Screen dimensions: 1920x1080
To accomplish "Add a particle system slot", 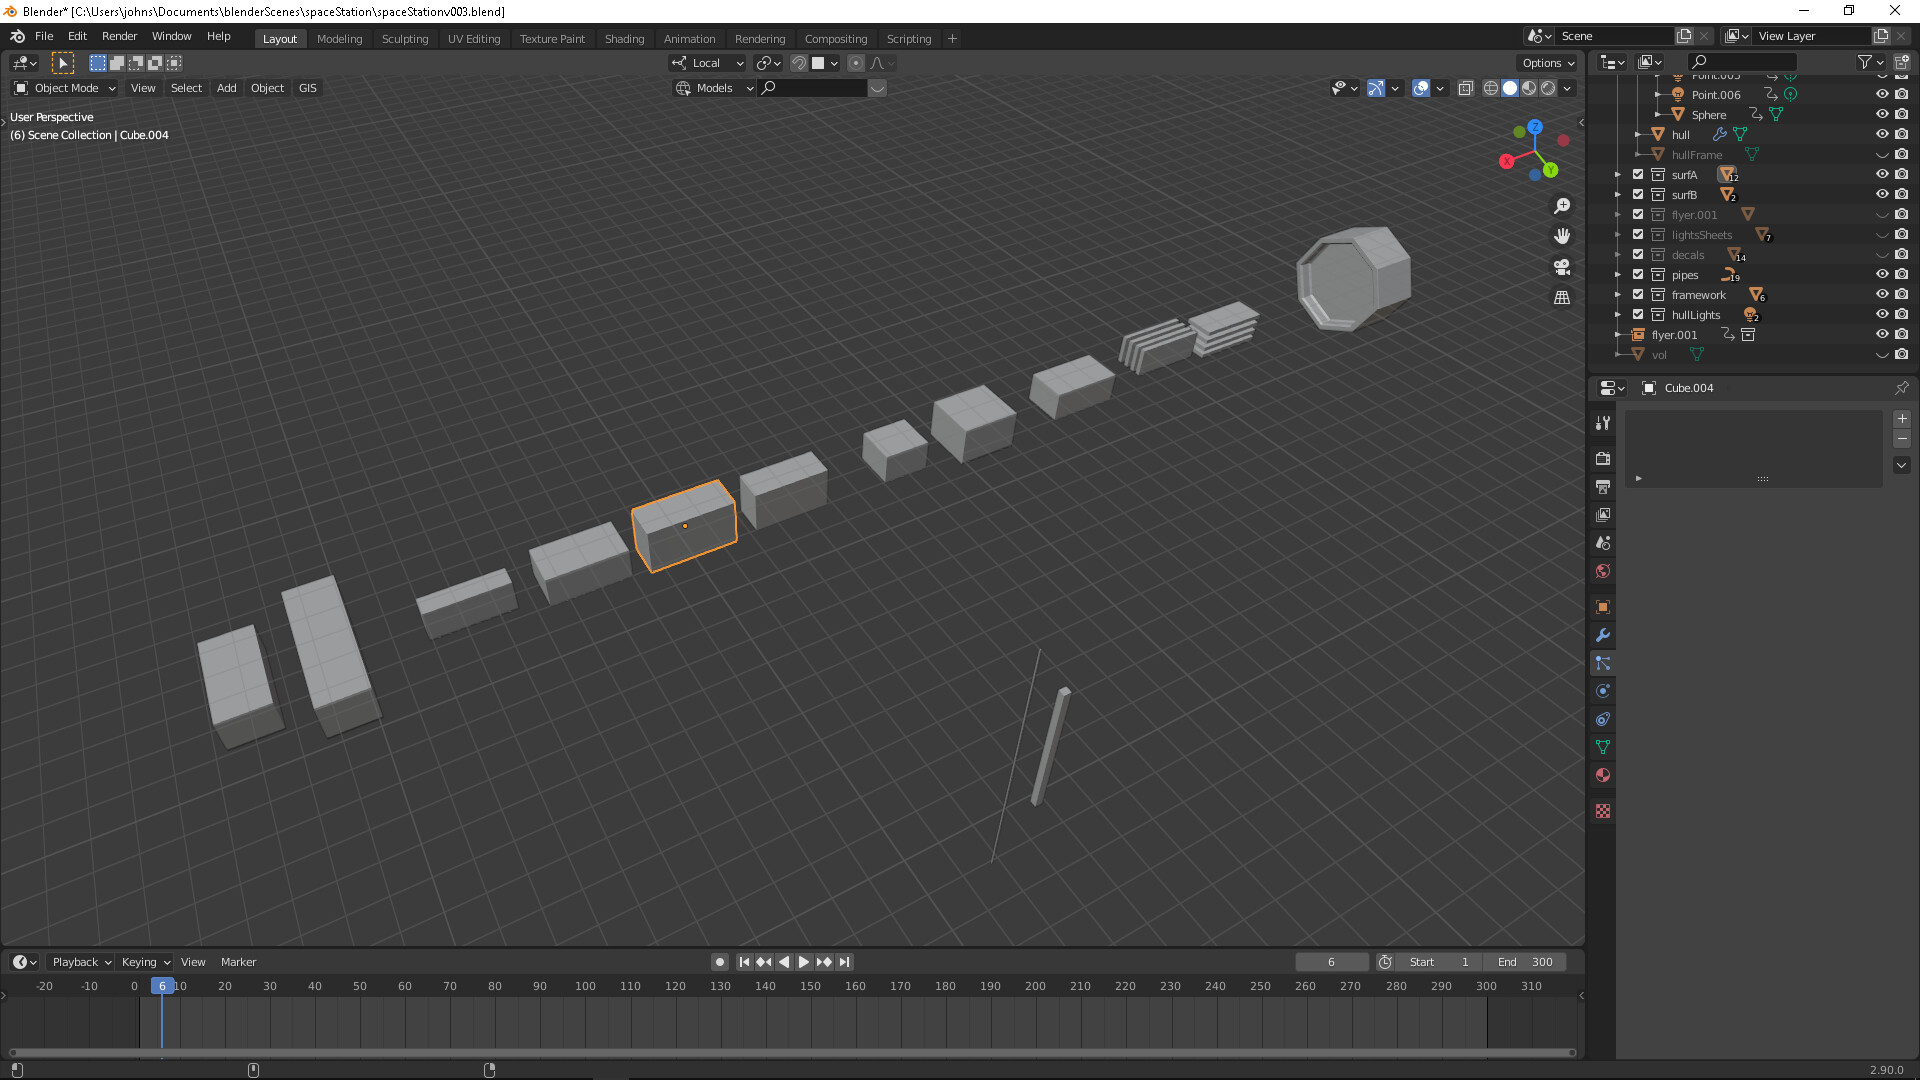I will [x=1902, y=419].
